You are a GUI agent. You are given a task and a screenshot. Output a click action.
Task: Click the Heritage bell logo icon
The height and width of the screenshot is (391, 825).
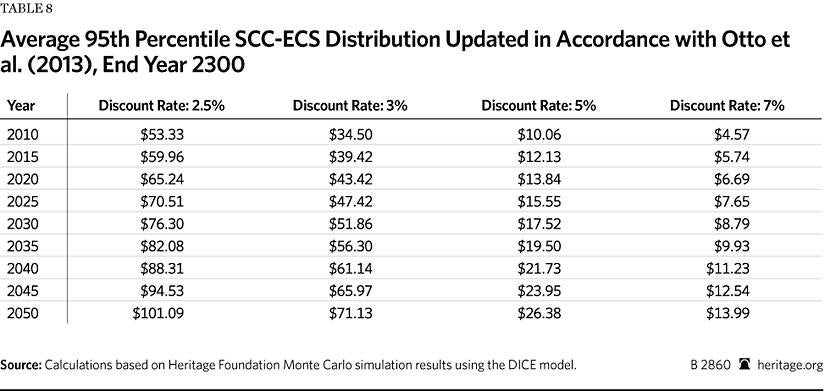tap(744, 364)
